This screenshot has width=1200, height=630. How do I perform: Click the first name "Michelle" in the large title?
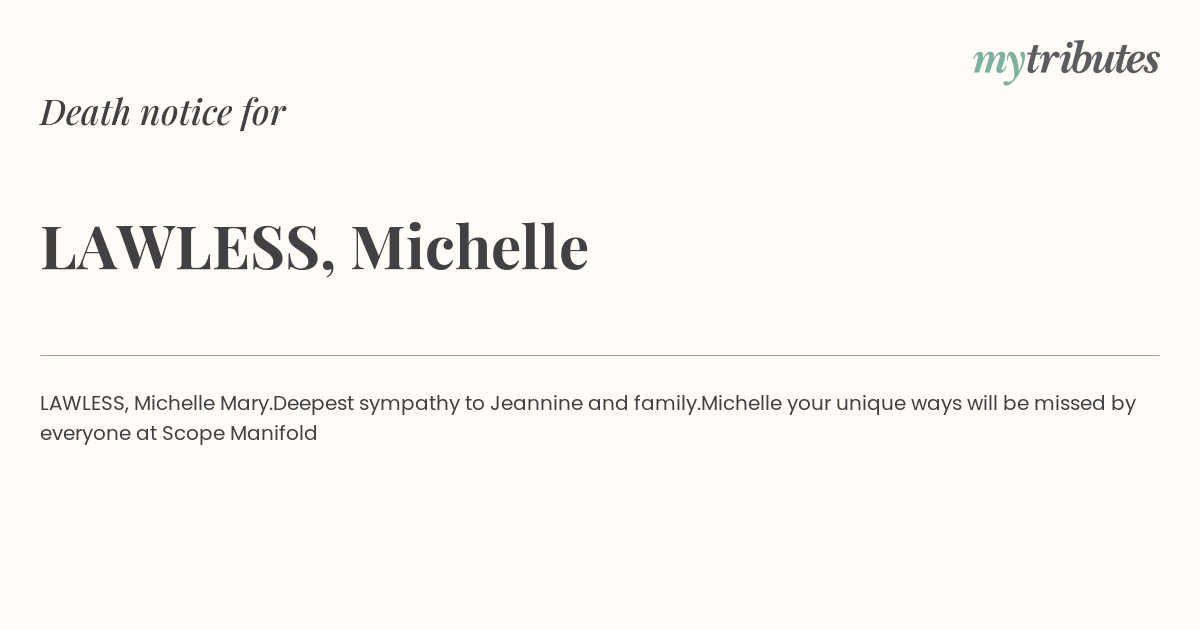click(470, 246)
